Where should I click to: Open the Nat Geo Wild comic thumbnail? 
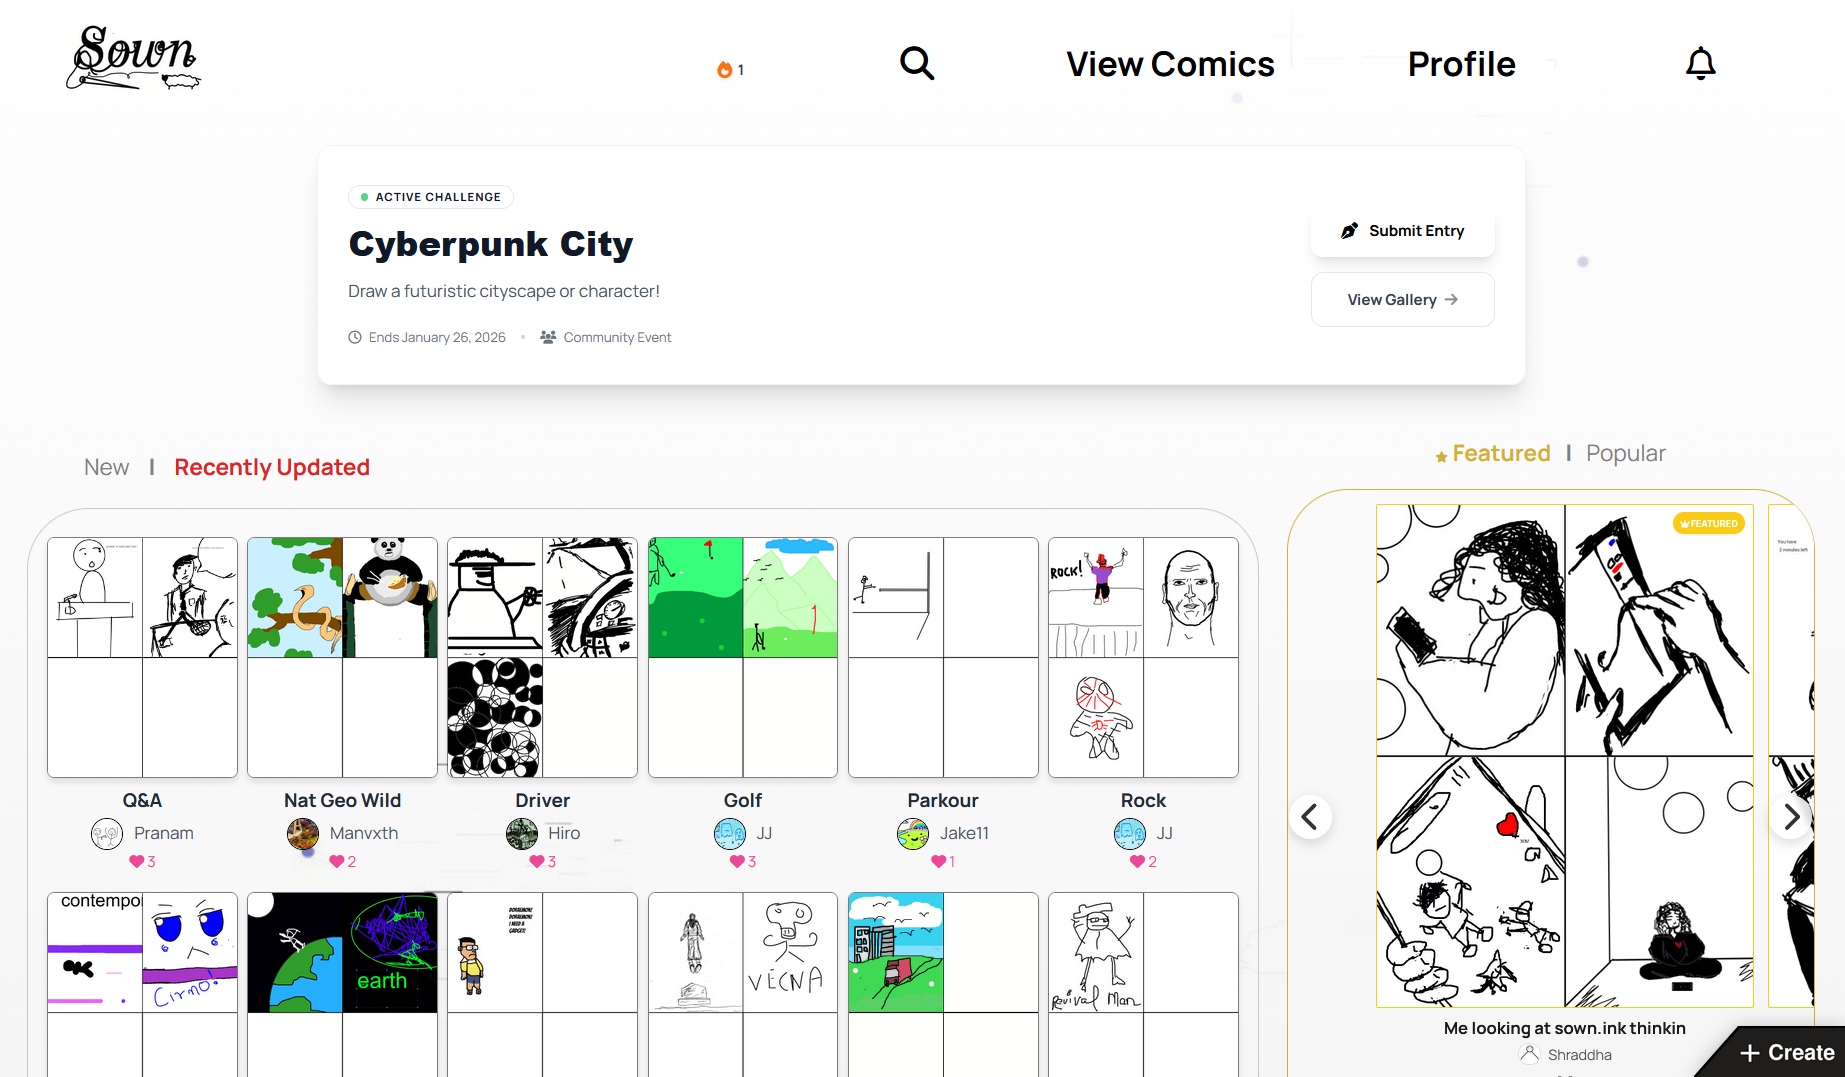tap(342, 657)
